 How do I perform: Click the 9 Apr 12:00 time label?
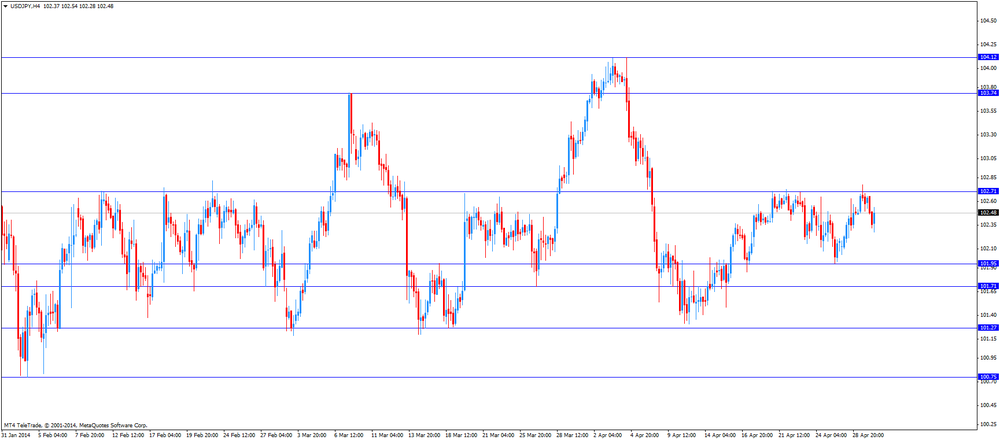pyautogui.click(x=682, y=436)
